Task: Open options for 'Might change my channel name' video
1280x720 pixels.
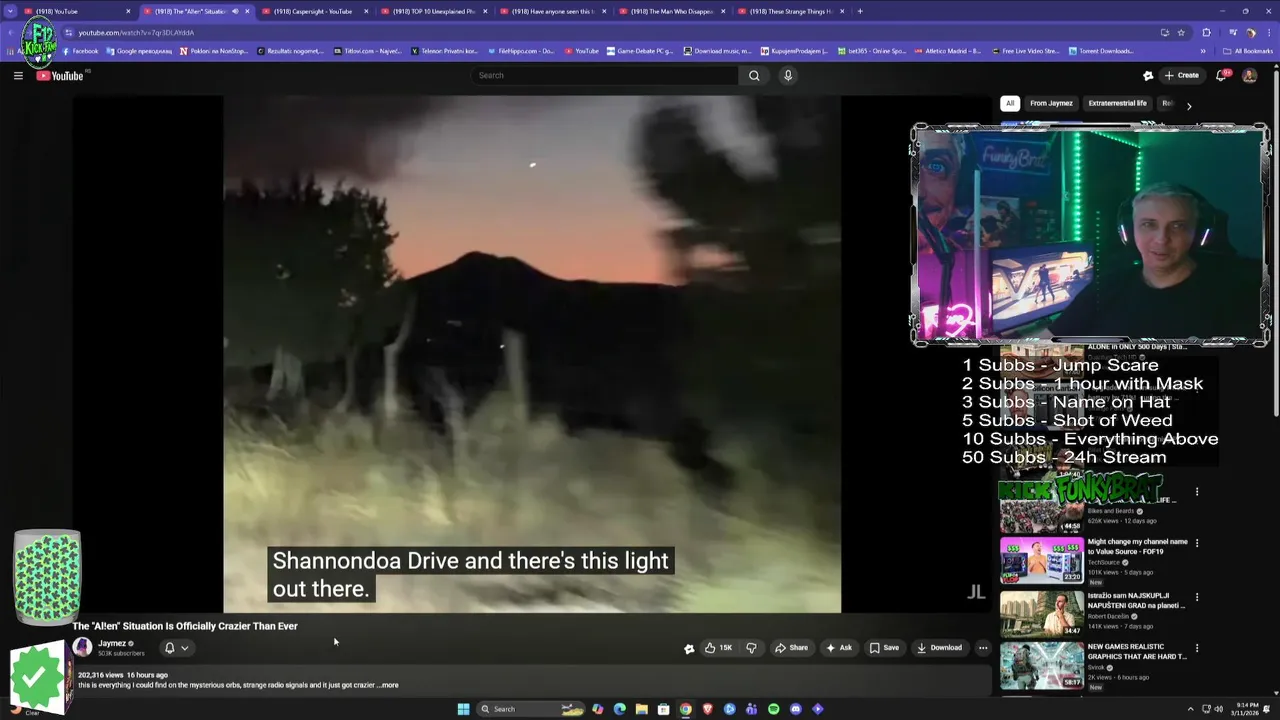Action: point(1197,543)
